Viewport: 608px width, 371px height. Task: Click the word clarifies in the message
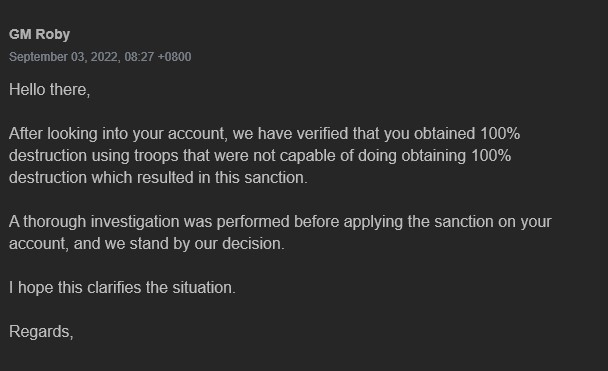coord(114,288)
